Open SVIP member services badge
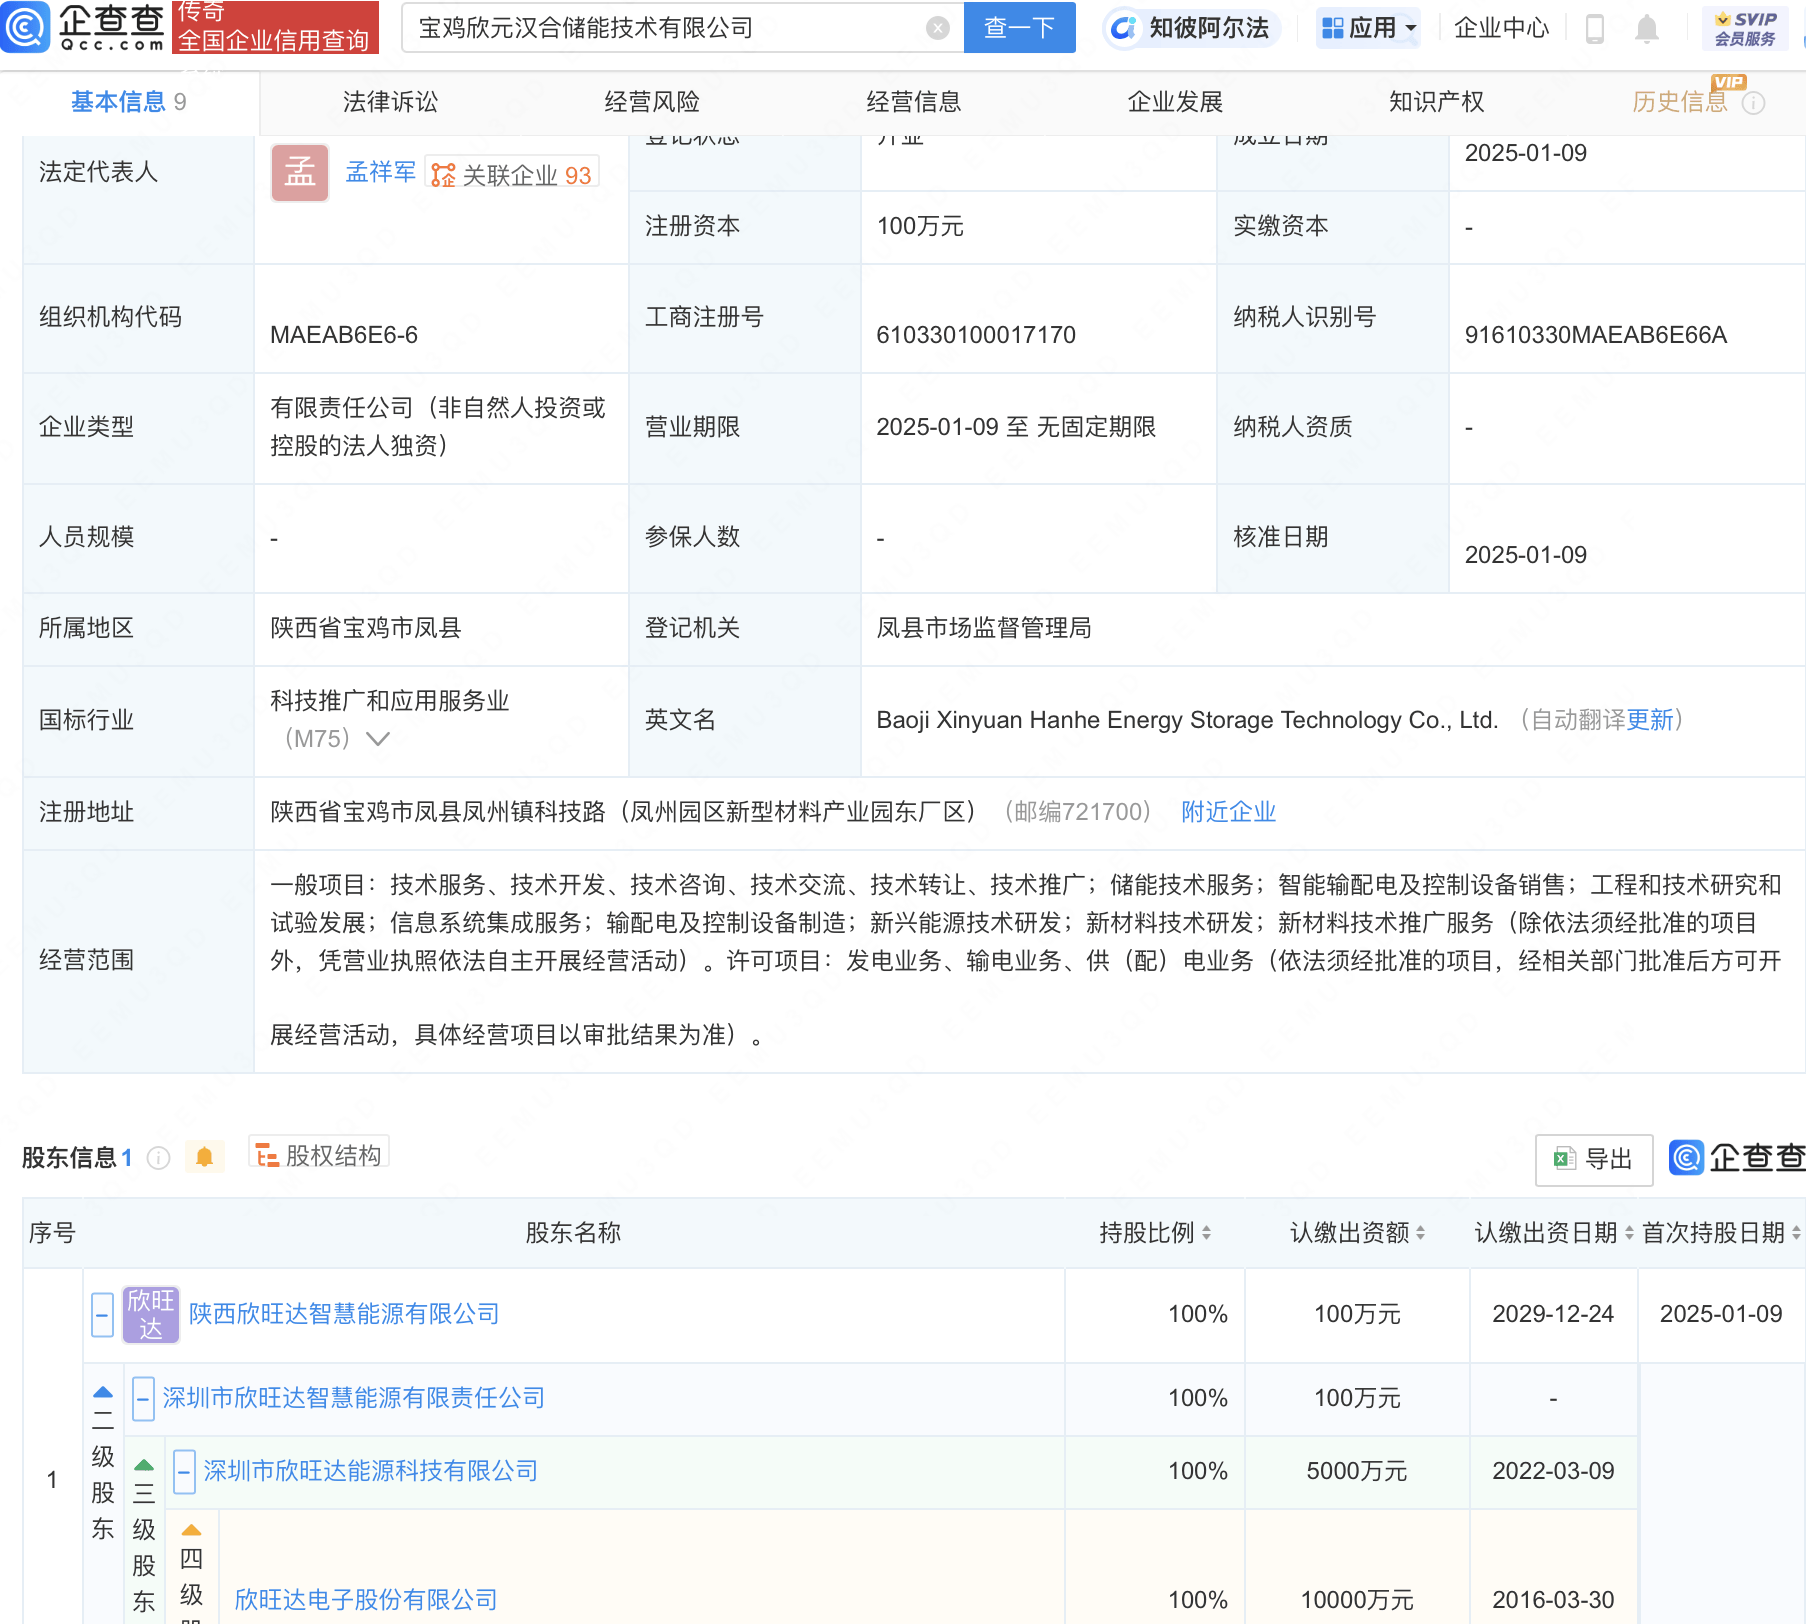Viewport: 1806px width, 1624px height. click(1745, 28)
